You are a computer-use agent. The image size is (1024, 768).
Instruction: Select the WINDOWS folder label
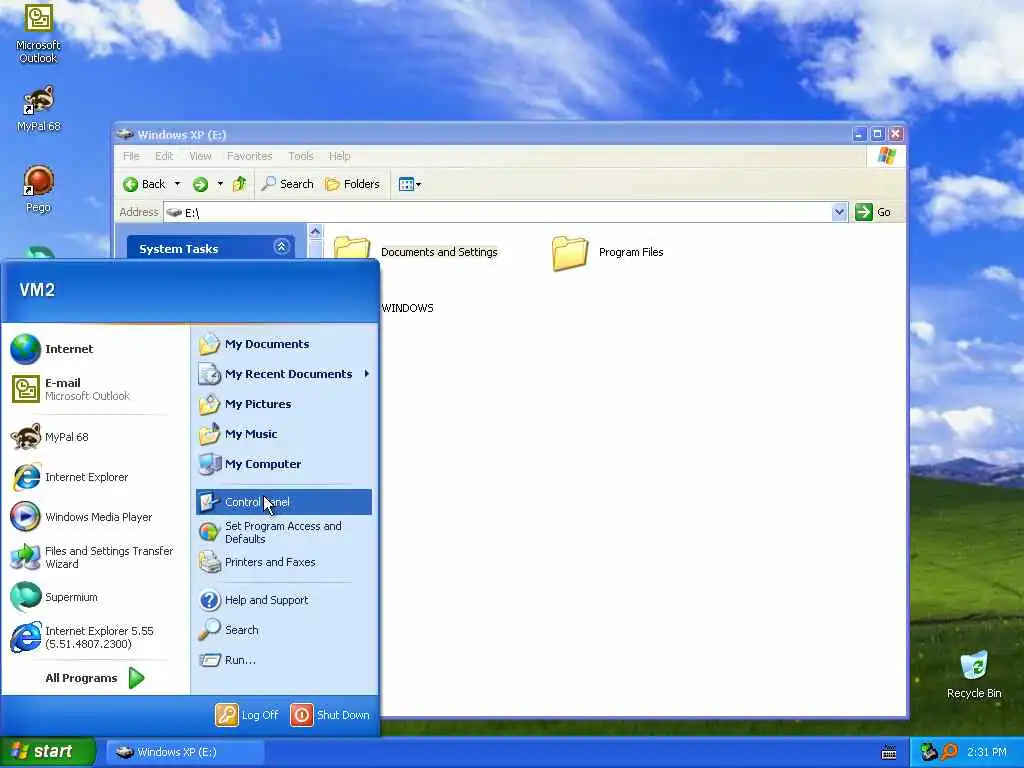coord(408,308)
